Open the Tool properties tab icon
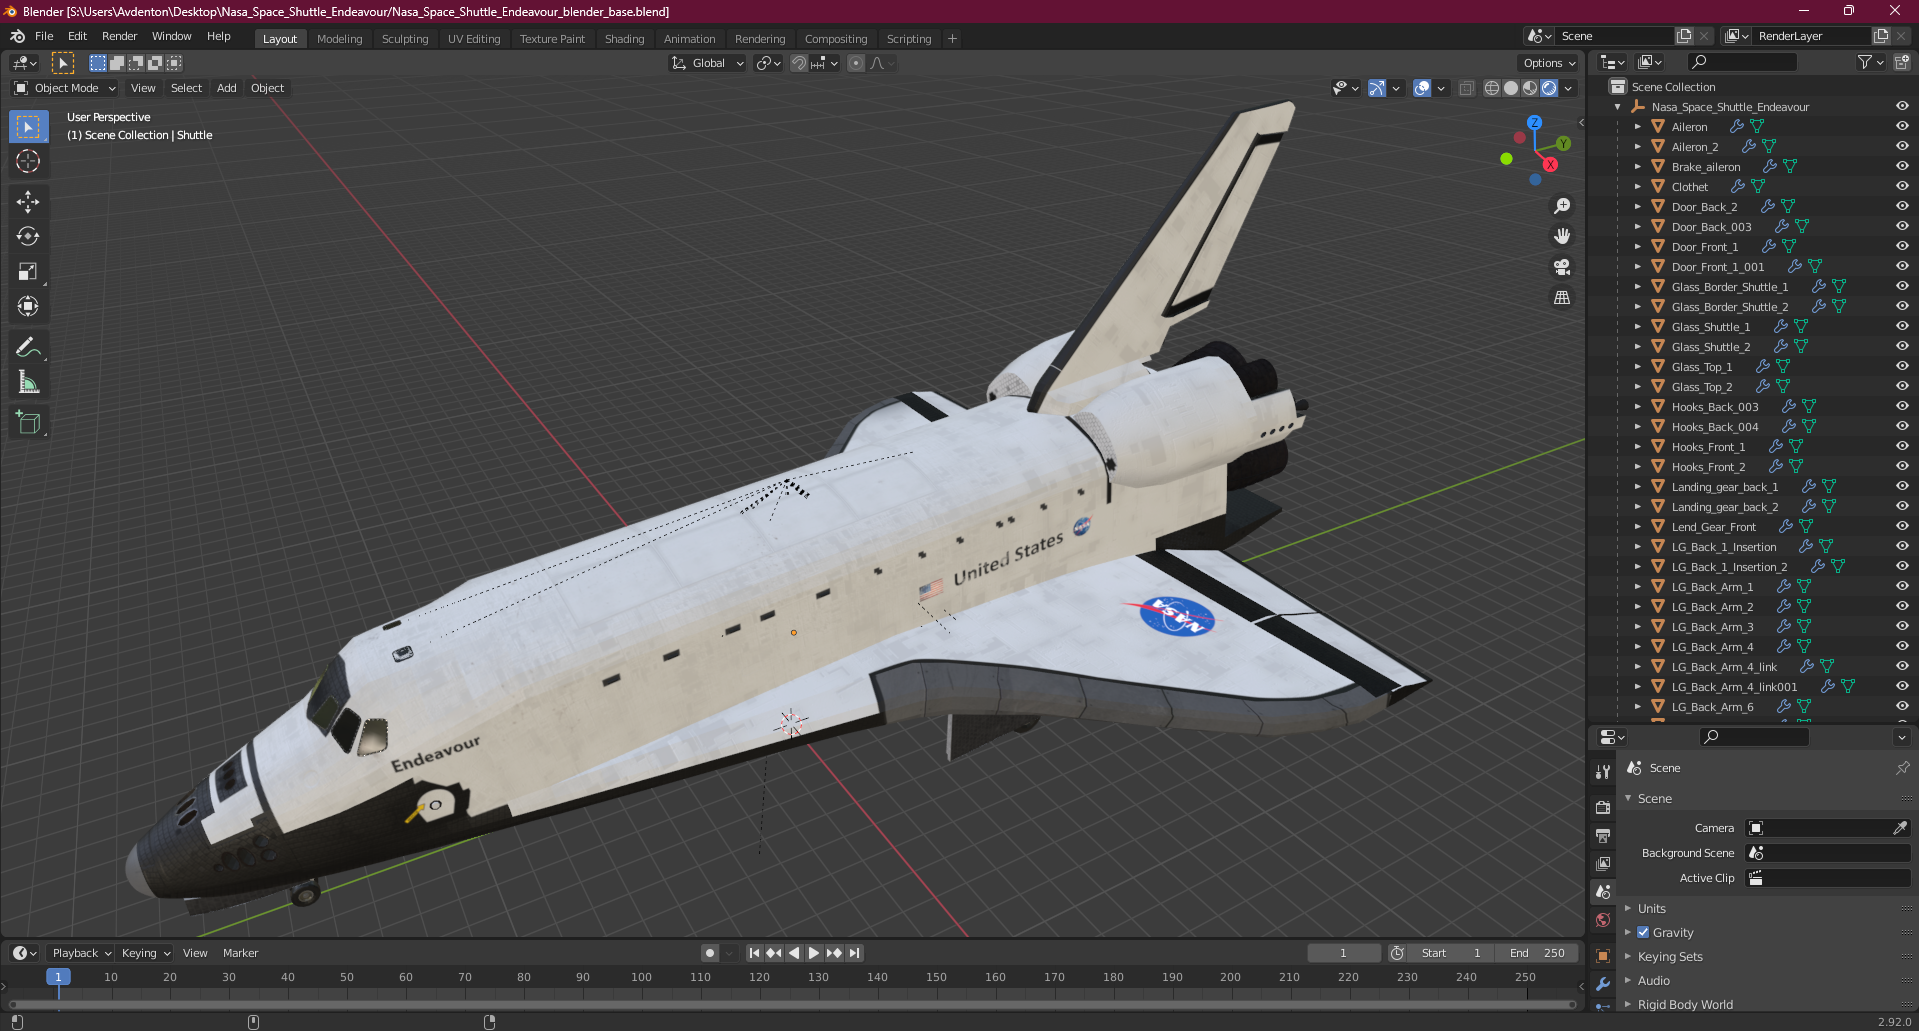Screen dimensions: 1919x1031 [1603, 771]
